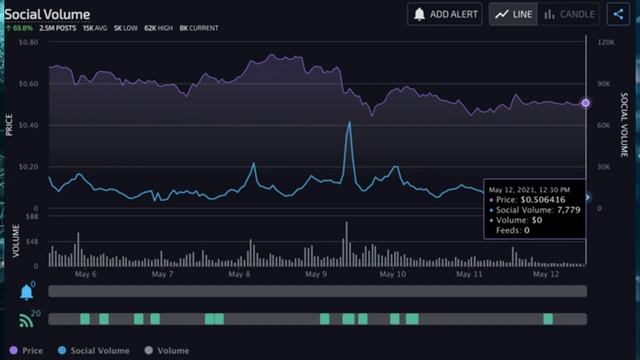Click the feeds RSS icon
640x360 pixels.
pos(26,320)
